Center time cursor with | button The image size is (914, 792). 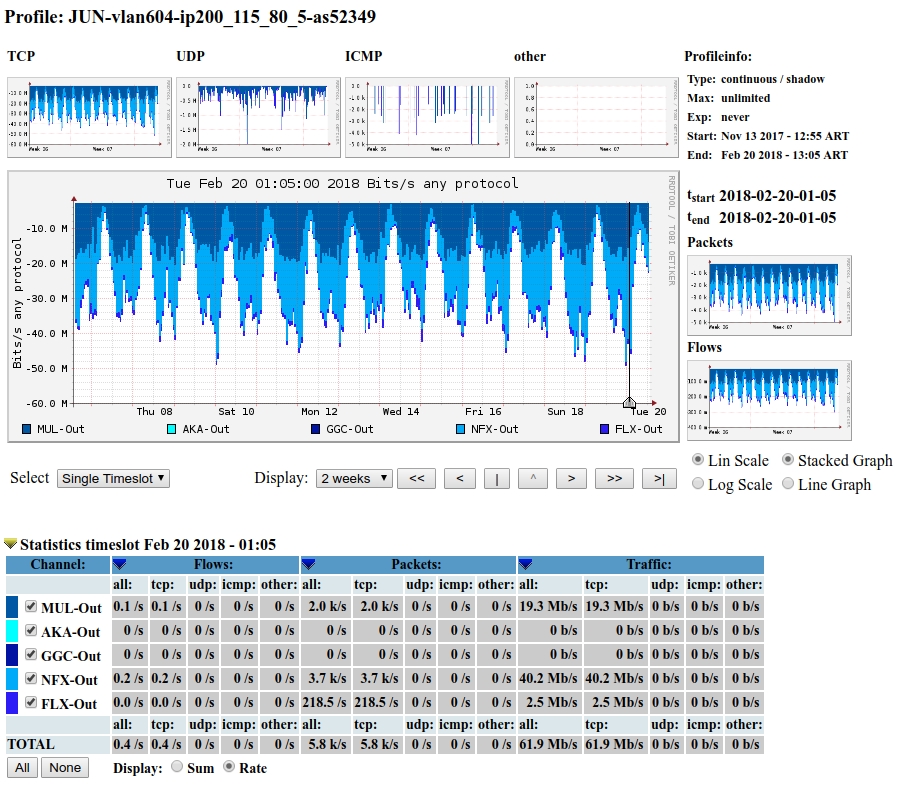click(x=497, y=479)
